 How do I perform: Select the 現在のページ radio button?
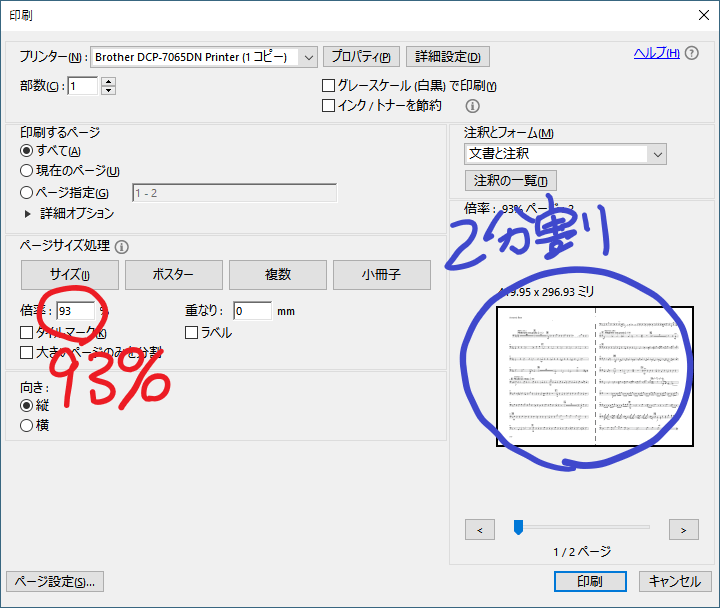click(x=27, y=171)
